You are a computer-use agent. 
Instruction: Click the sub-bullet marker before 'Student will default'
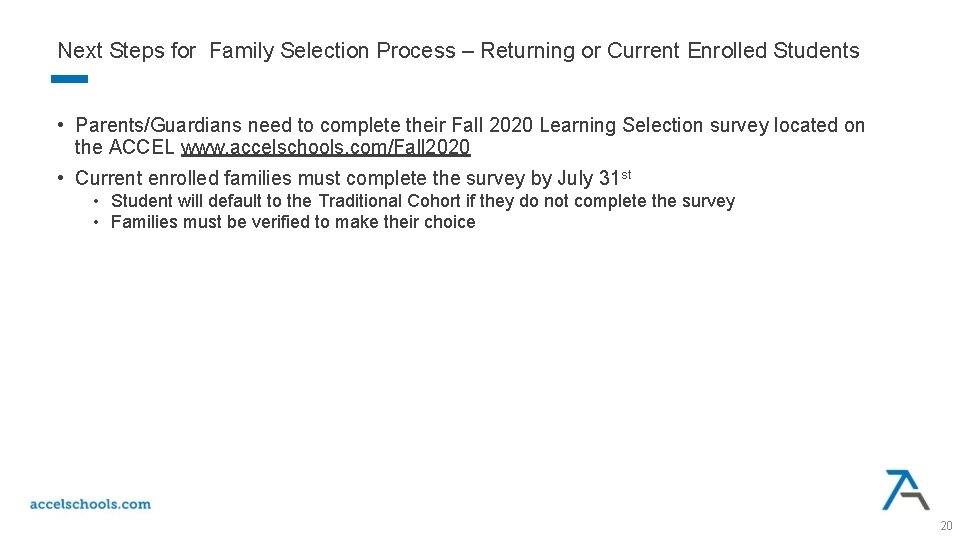tap(97, 201)
